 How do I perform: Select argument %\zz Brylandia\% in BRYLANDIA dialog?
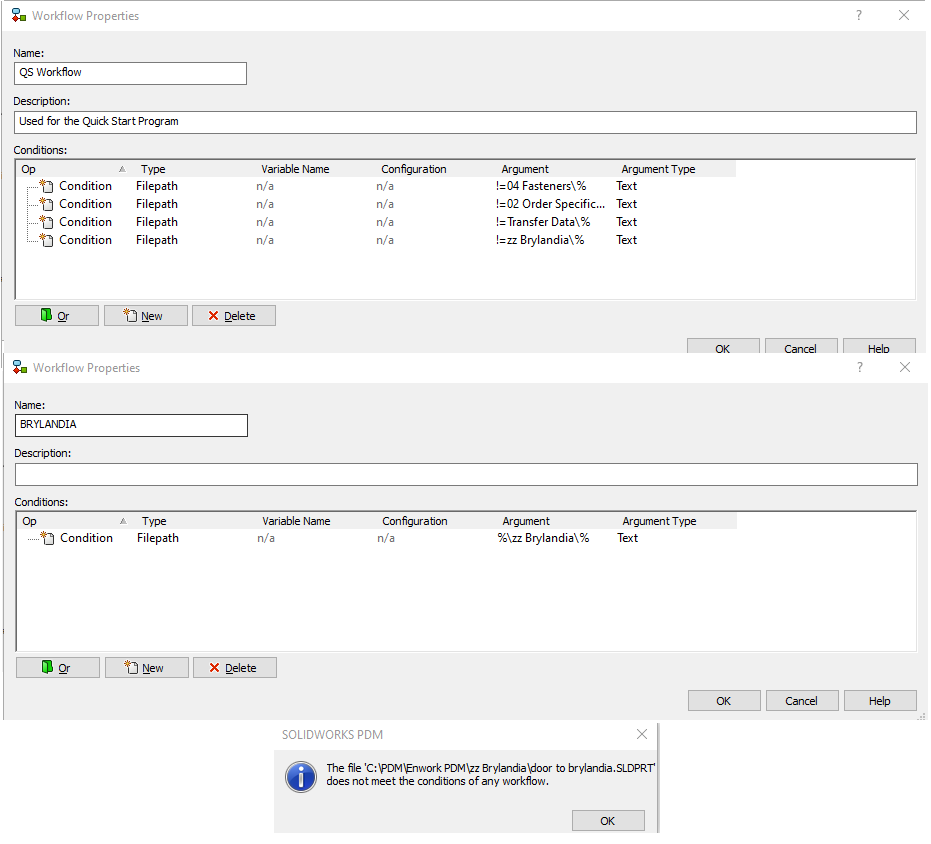click(x=543, y=538)
